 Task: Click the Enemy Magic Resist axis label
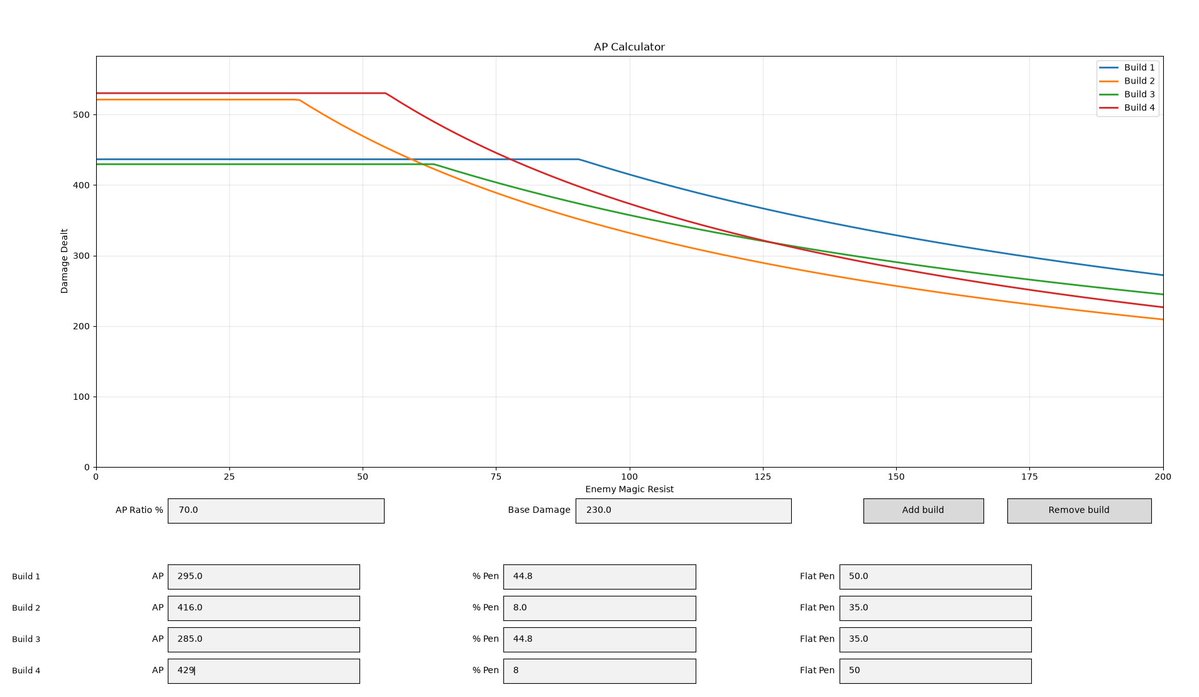point(629,489)
